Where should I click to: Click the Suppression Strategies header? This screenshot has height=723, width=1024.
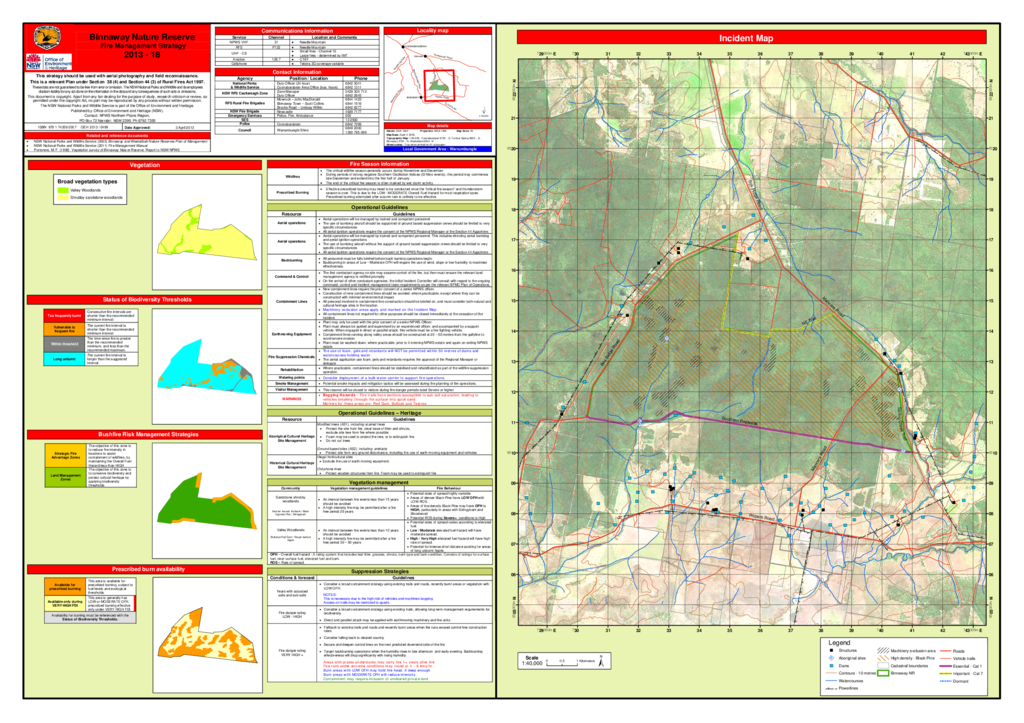coord(379,571)
